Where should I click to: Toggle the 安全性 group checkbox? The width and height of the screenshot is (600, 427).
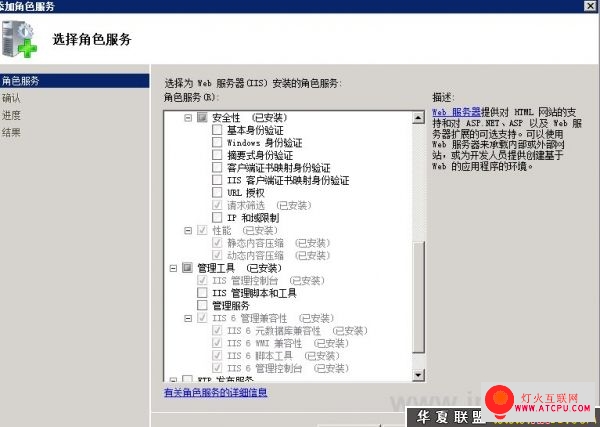202,117
